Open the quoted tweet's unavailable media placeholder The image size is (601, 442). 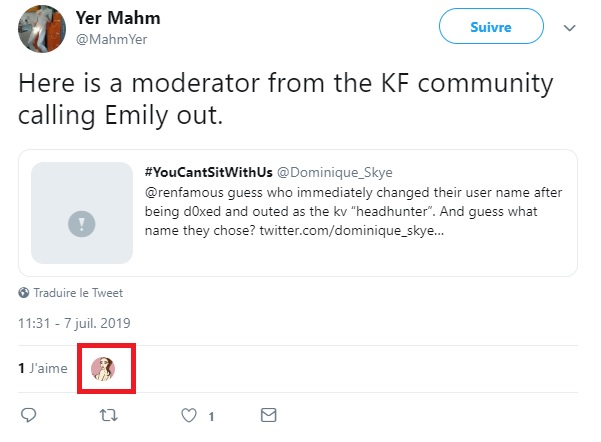click(x=82, y=213)
